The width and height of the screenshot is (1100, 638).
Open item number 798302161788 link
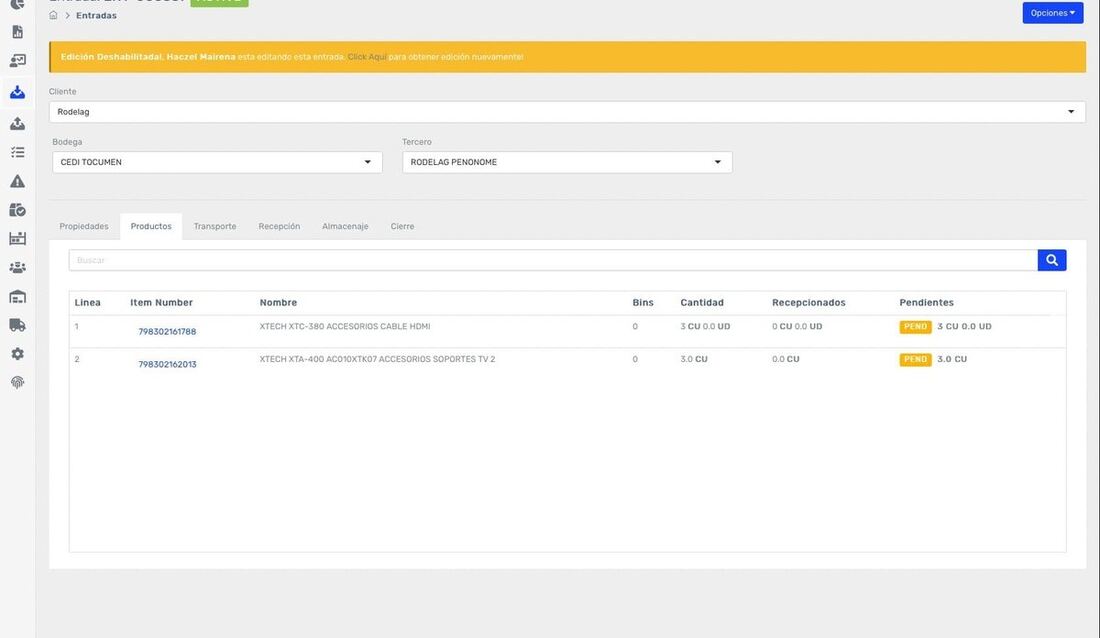(x=167, y=331)
